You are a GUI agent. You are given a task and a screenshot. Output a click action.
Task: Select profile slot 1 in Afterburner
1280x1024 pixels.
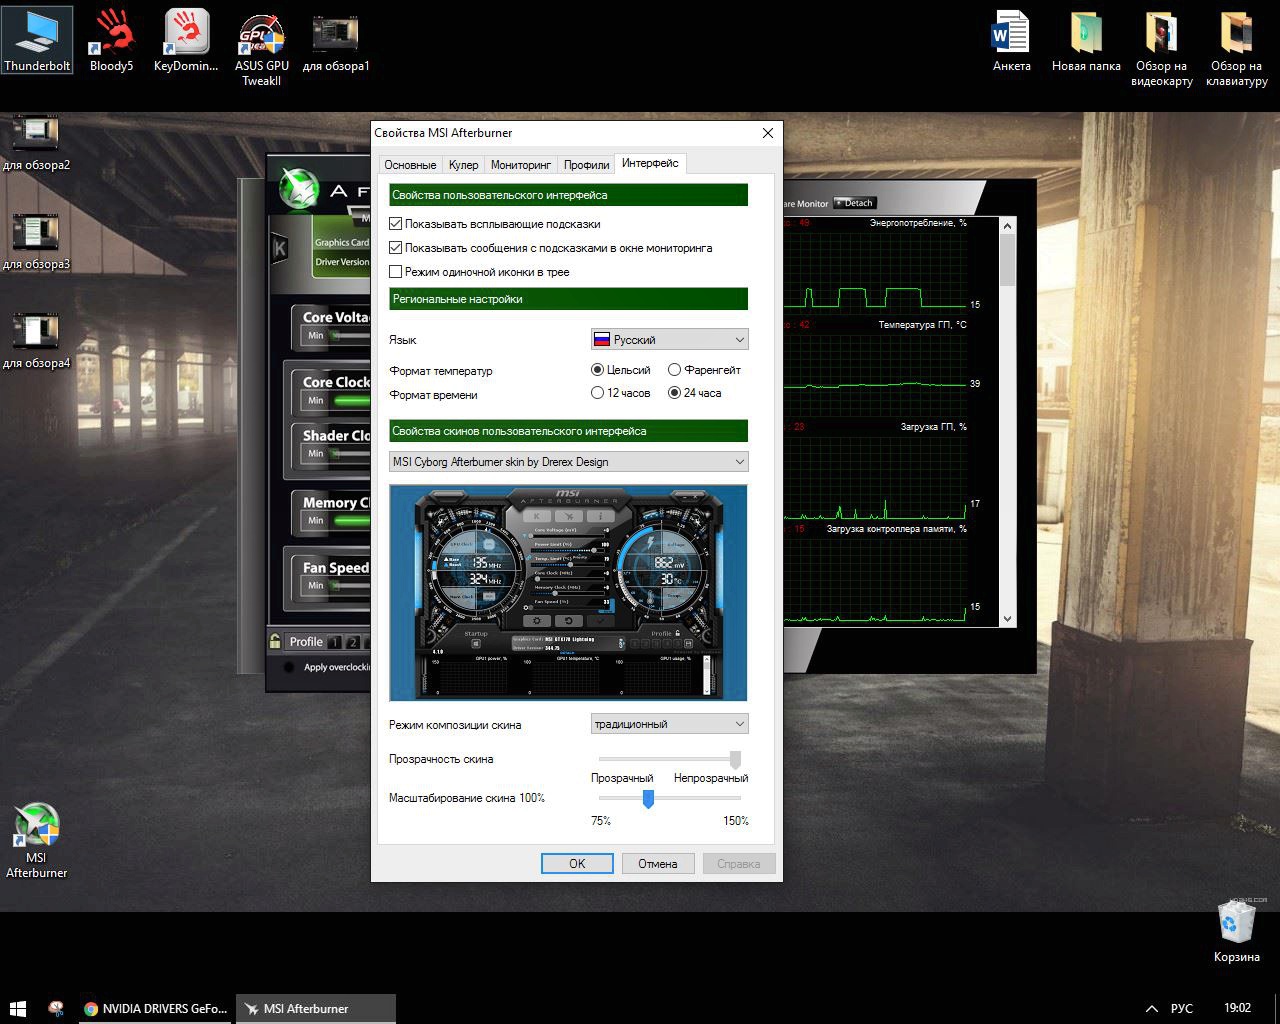(335, 643)
